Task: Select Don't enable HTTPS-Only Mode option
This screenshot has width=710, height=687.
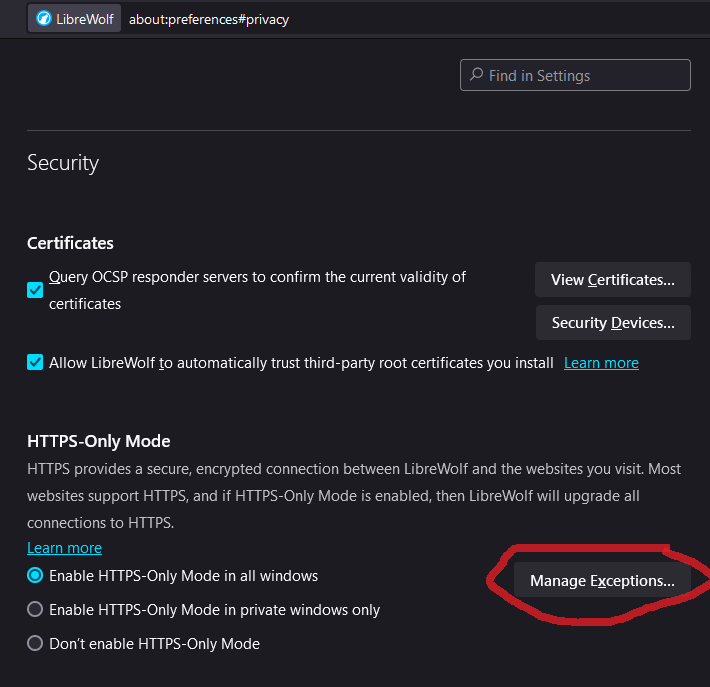Action: [35, 644]
